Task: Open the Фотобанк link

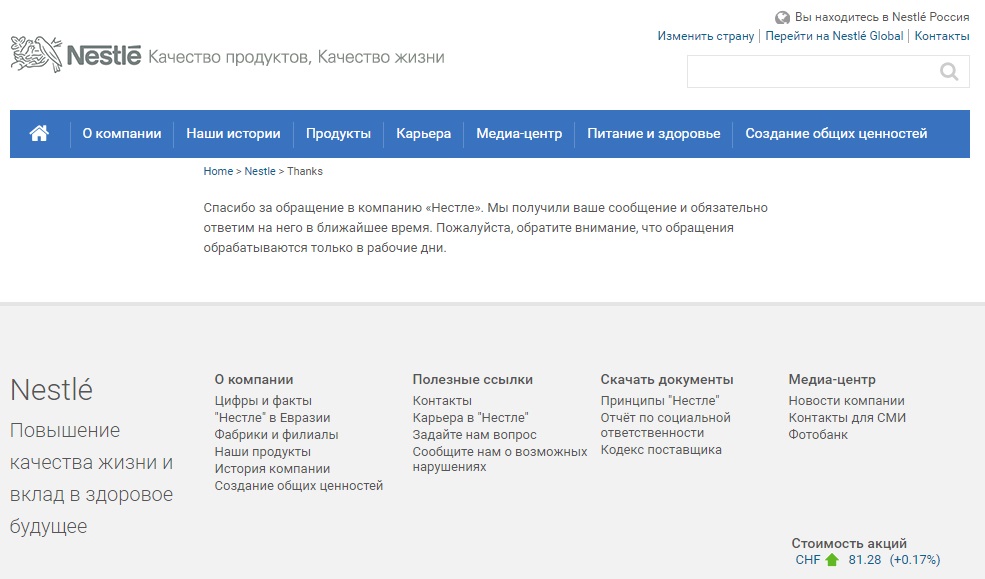Action: click(x=818, y=435)
